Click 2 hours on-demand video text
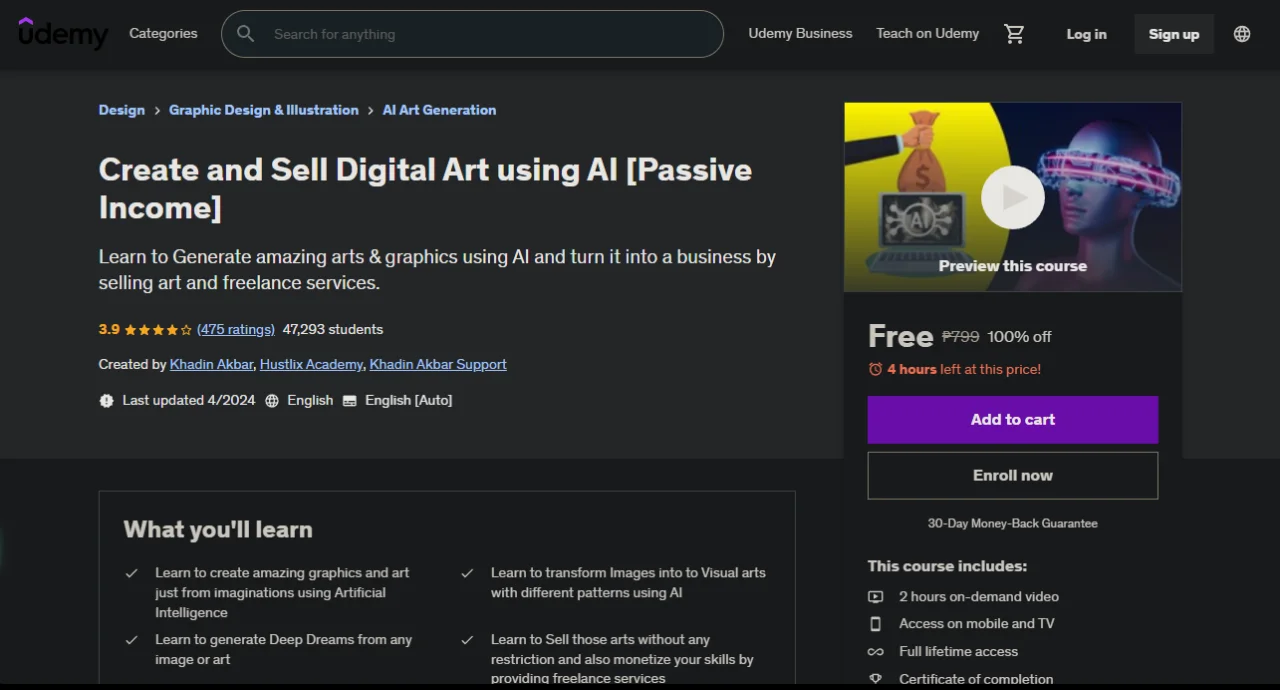The image size is (1280, 690). [979, 597]
